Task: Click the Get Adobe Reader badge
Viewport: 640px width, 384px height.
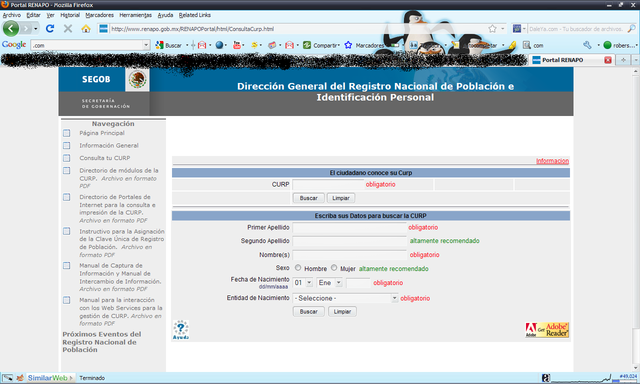Action: pos(547,330)
